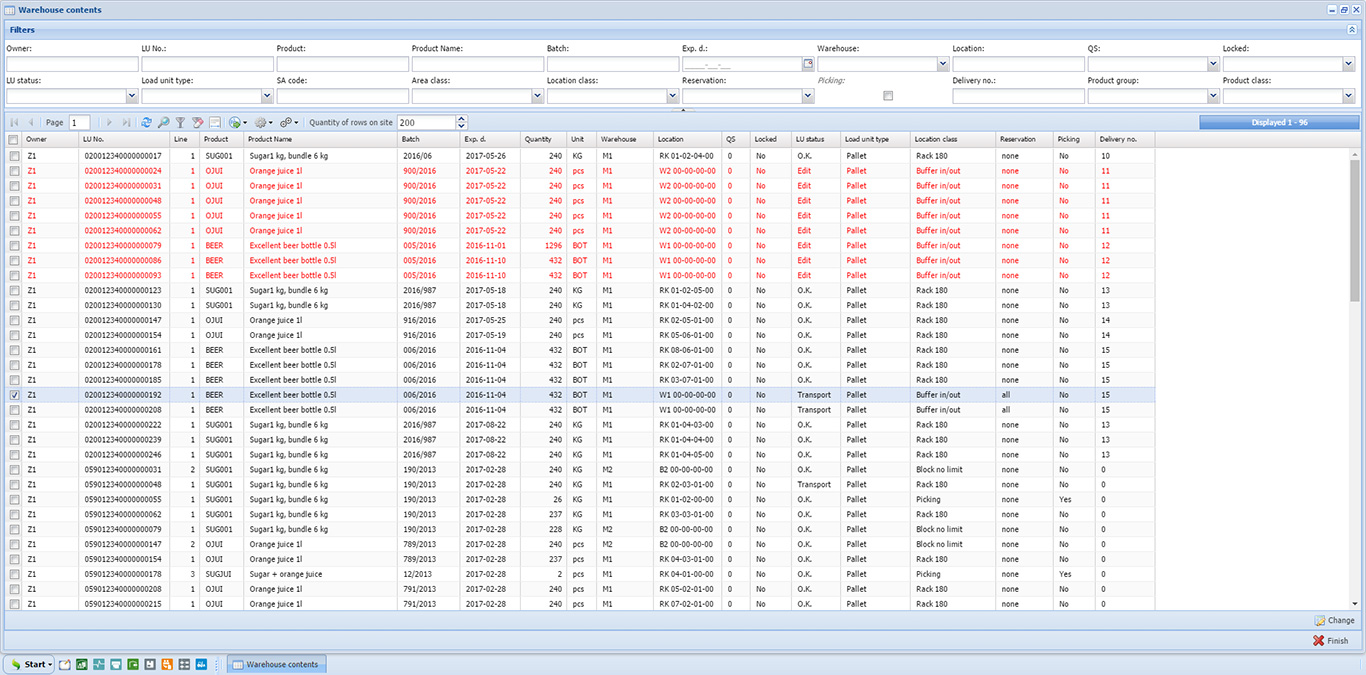Screen dimensions: 1366x675
Task: Click the Owner filter input field
Action: (x=72, y=64)
